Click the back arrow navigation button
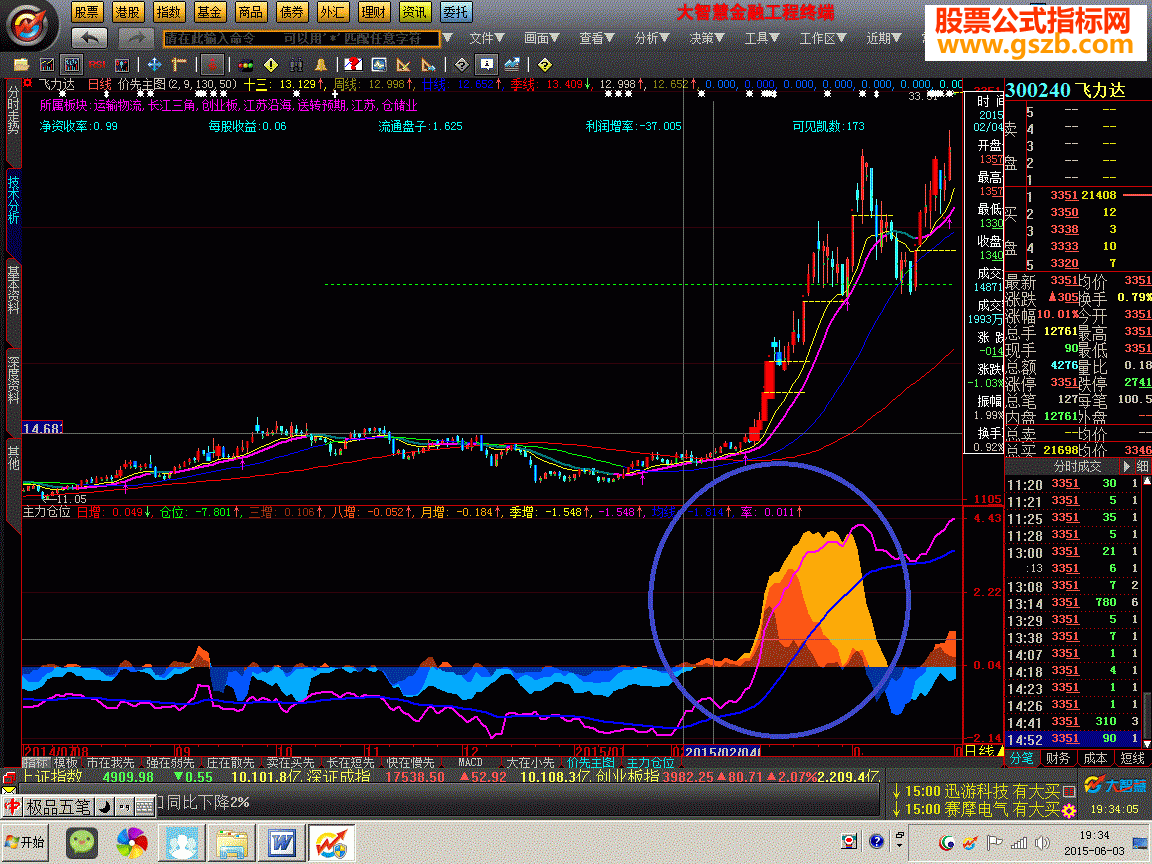The width and height of the screenshot is (1152, 864). [91, 38]
